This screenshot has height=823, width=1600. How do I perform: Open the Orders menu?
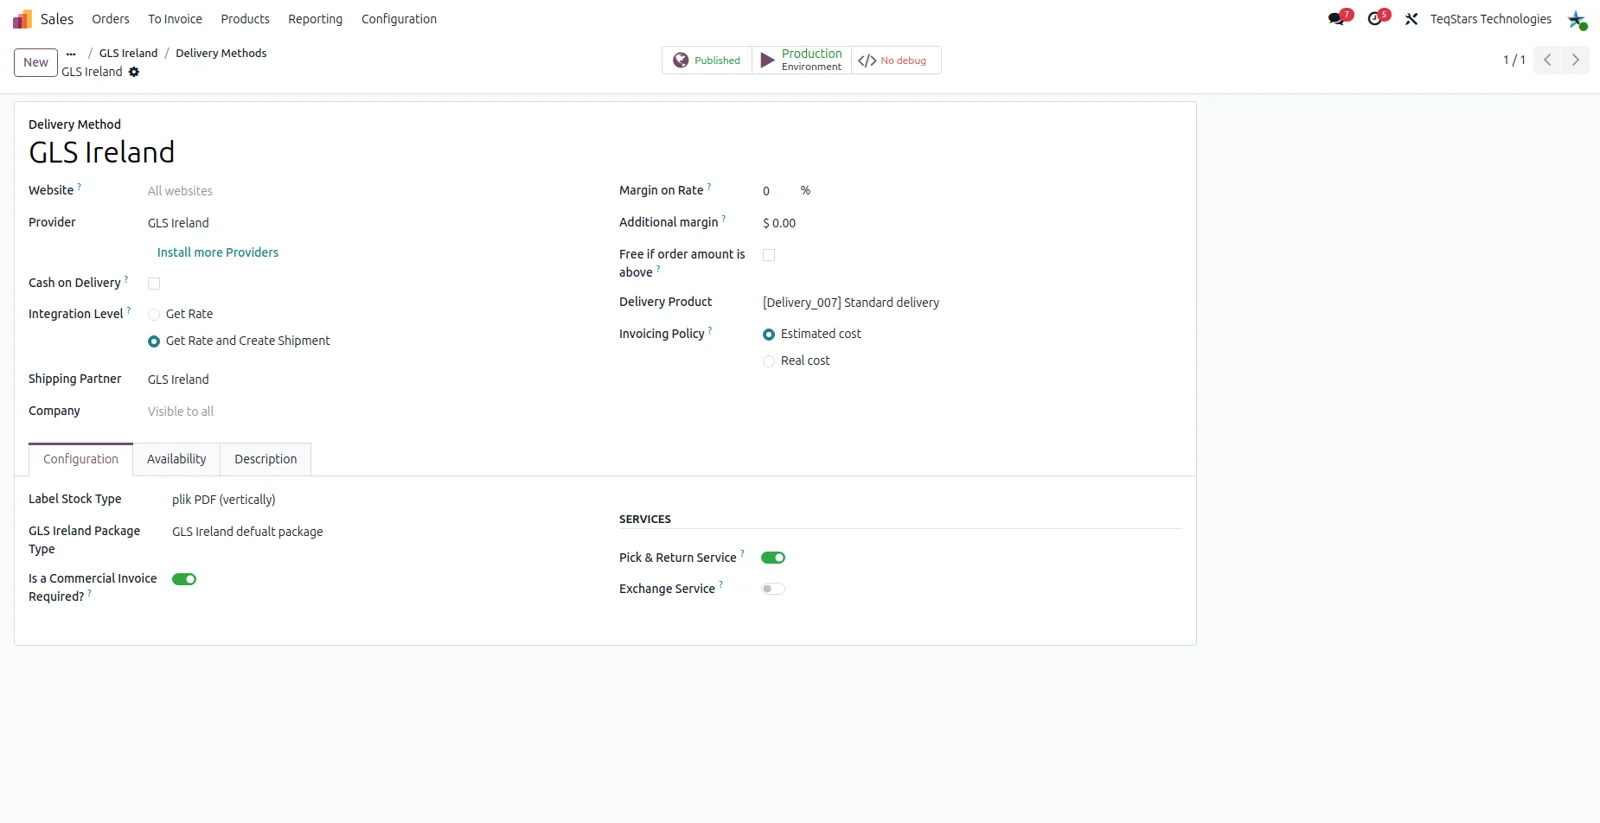[111, 19]
